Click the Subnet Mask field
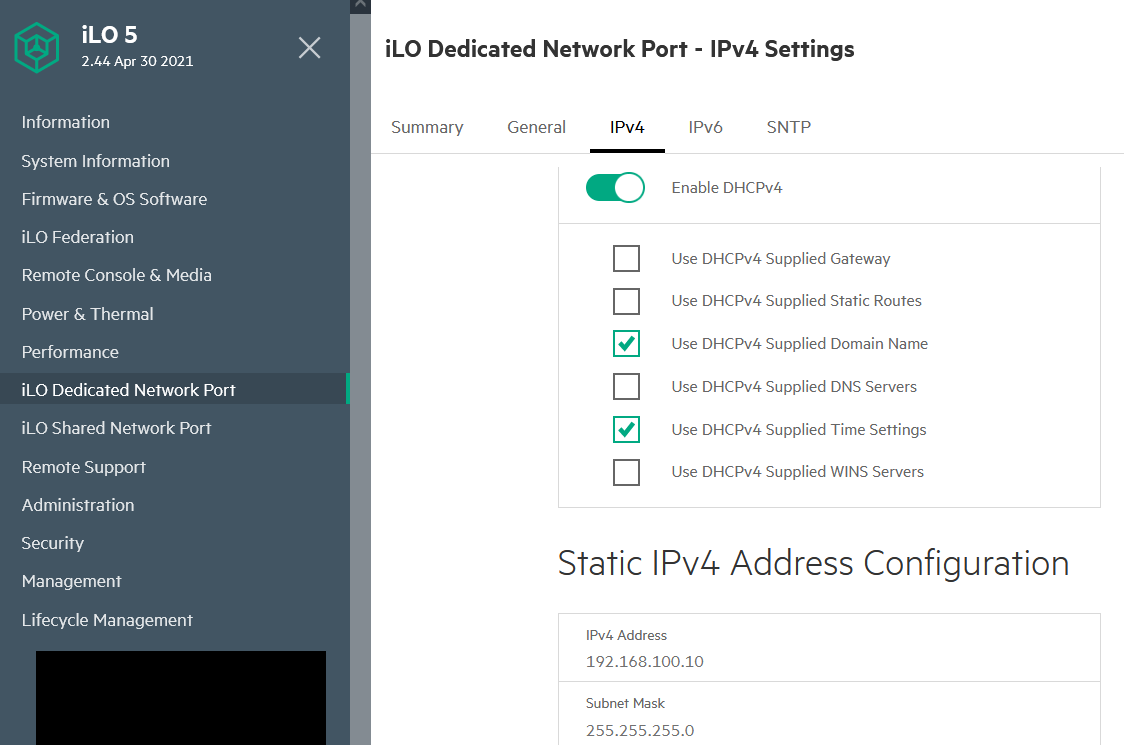Screen dimensions: 1124x745 (829, 714)
